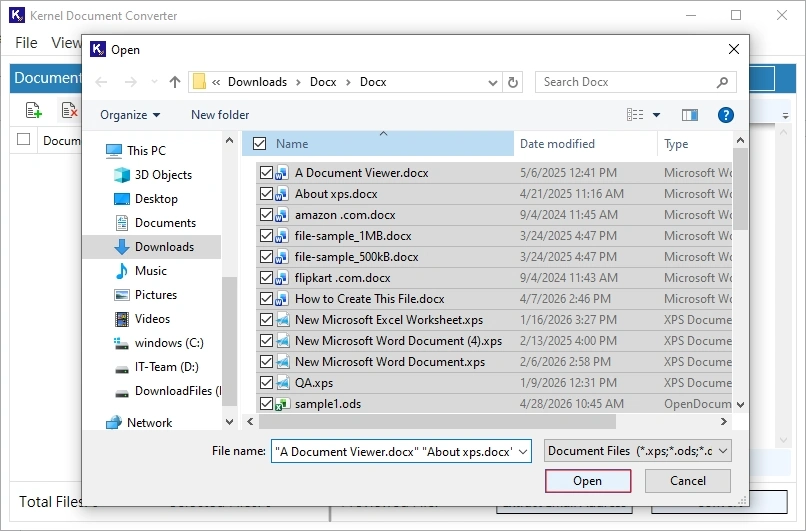Click the search magnifier icon
Viewport: 806px width, 531px height.
tap(722, 82)
